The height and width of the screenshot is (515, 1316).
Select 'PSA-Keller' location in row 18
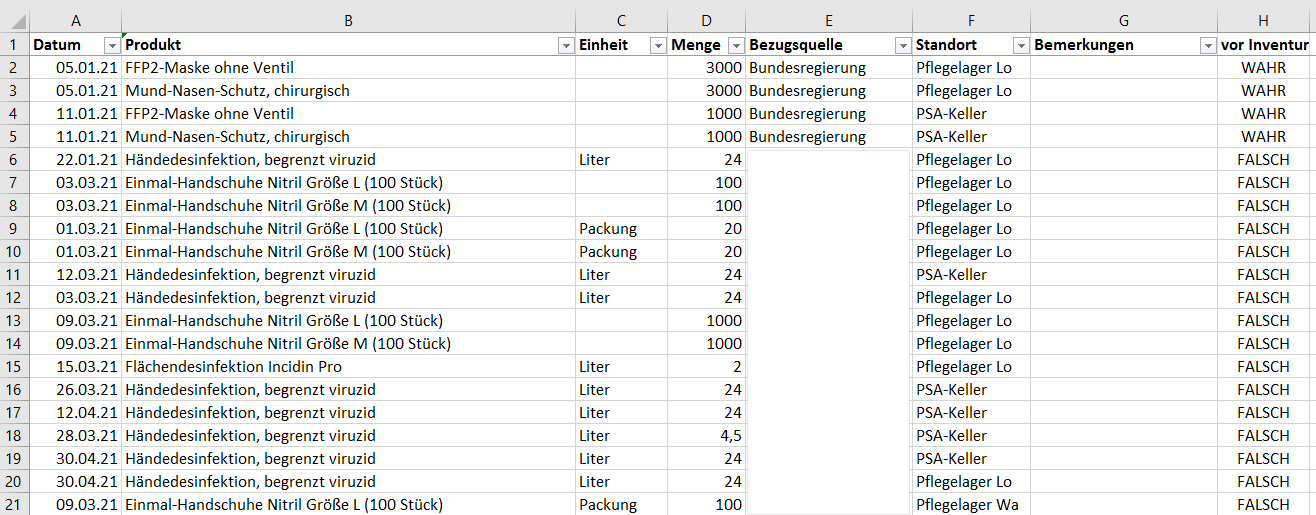pos(971,436)
